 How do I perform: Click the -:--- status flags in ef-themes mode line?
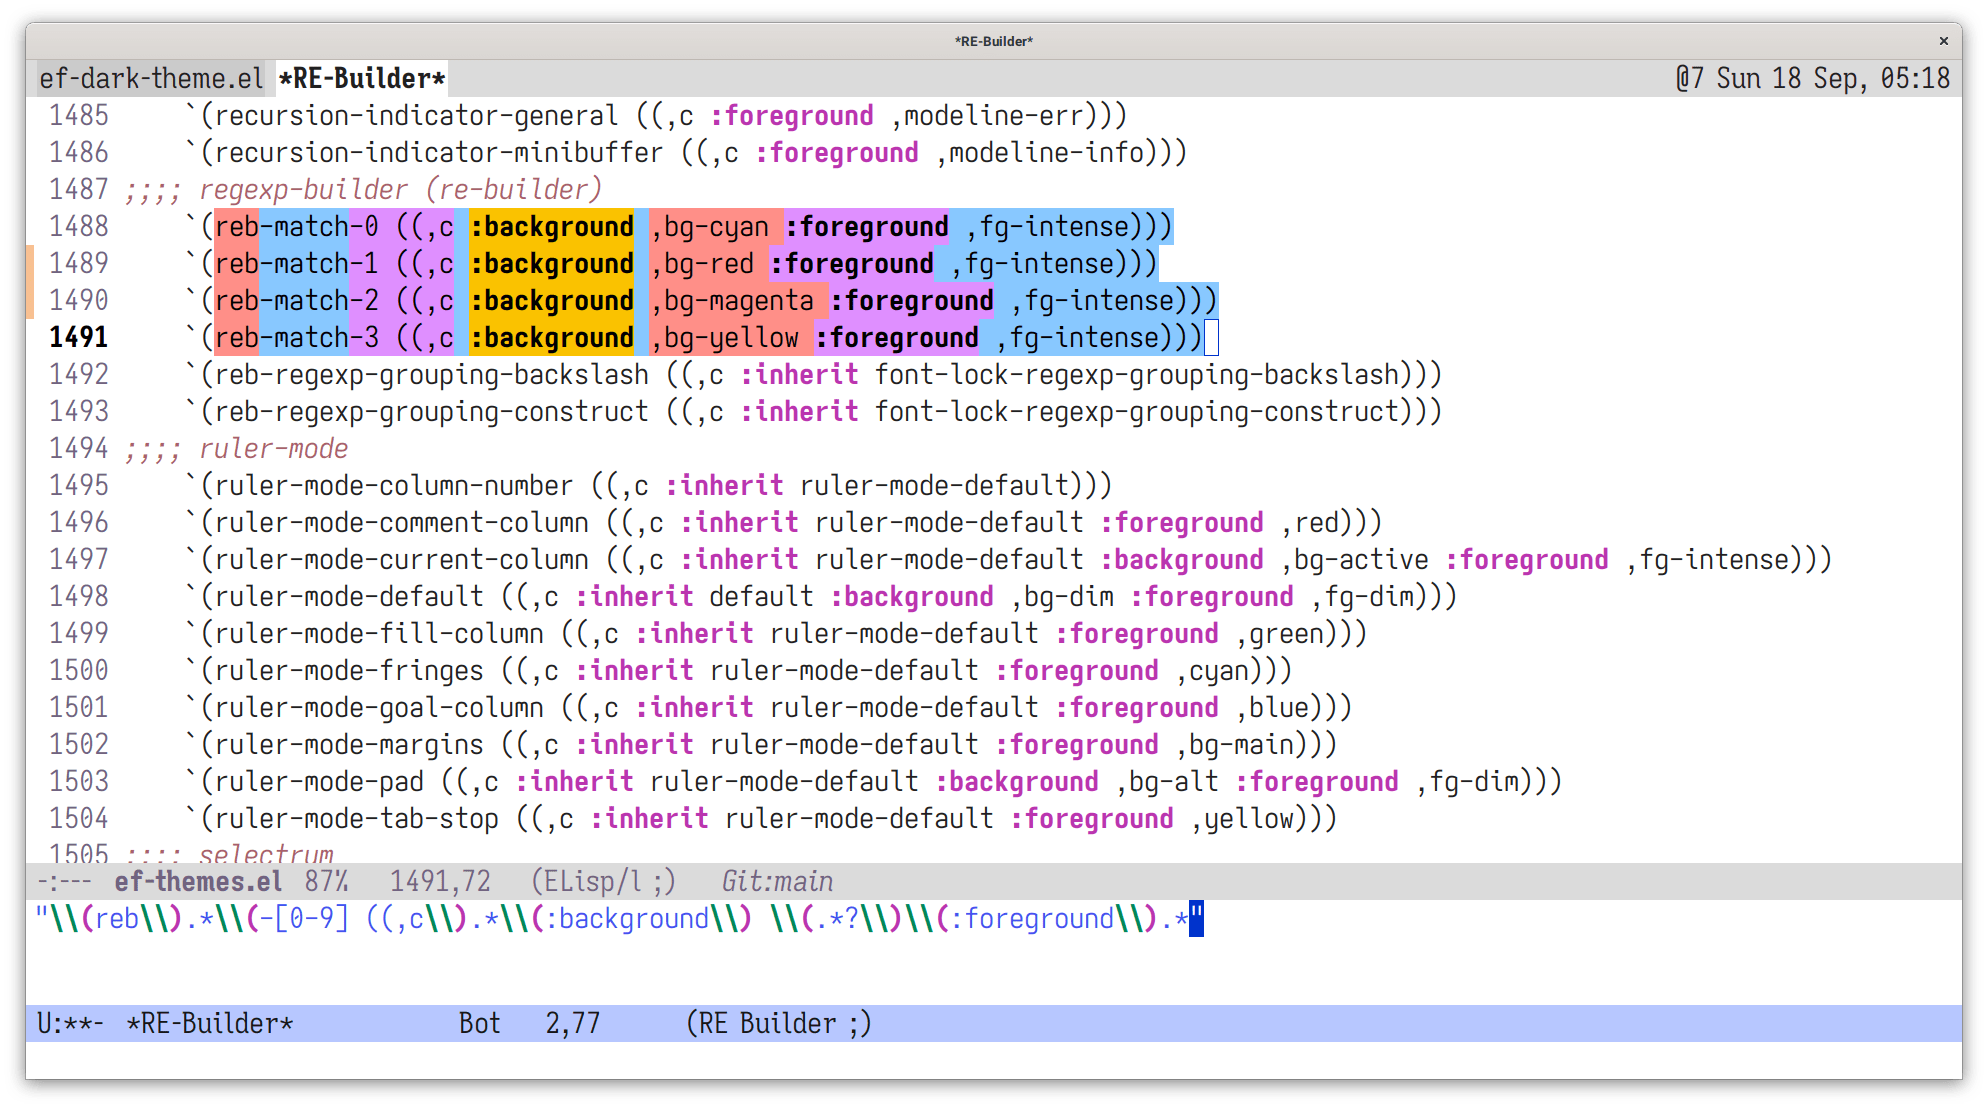point(64,881)
